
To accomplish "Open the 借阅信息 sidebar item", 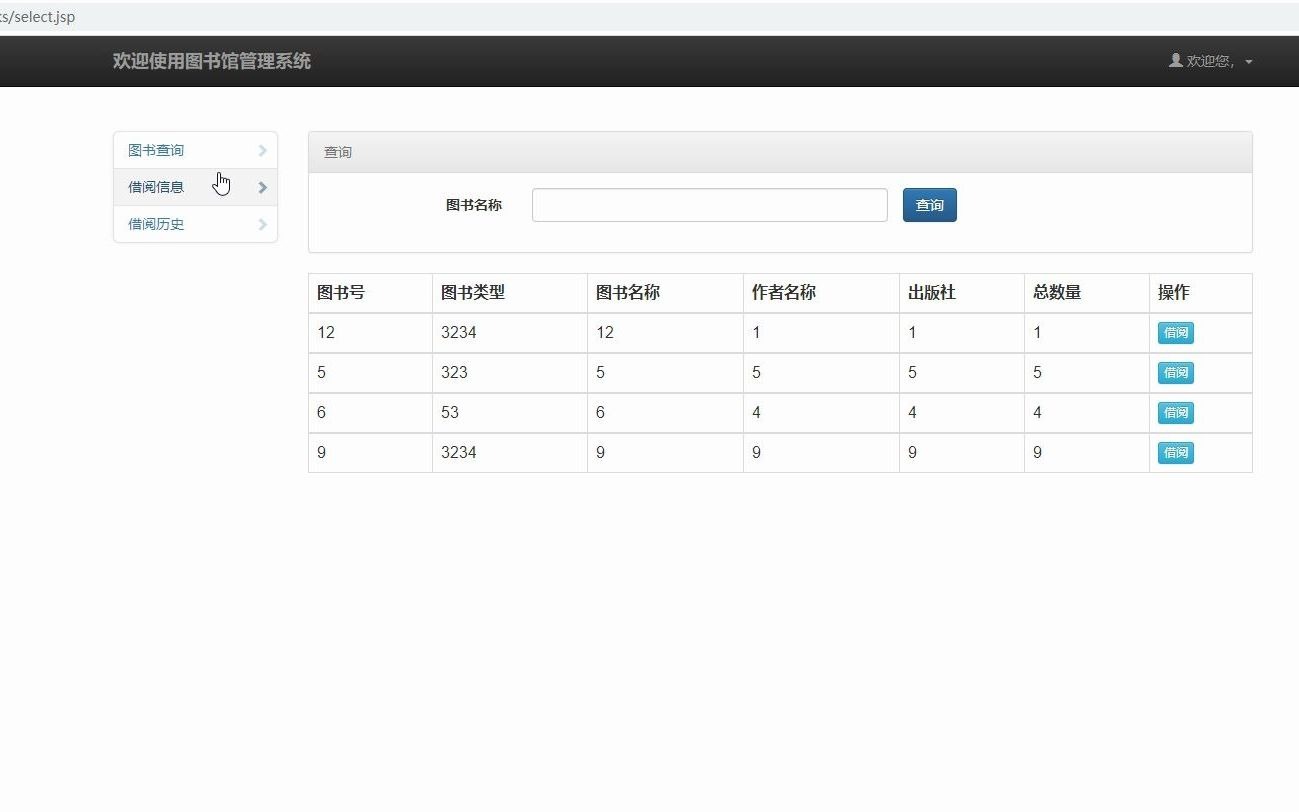I will pos(195,187).
